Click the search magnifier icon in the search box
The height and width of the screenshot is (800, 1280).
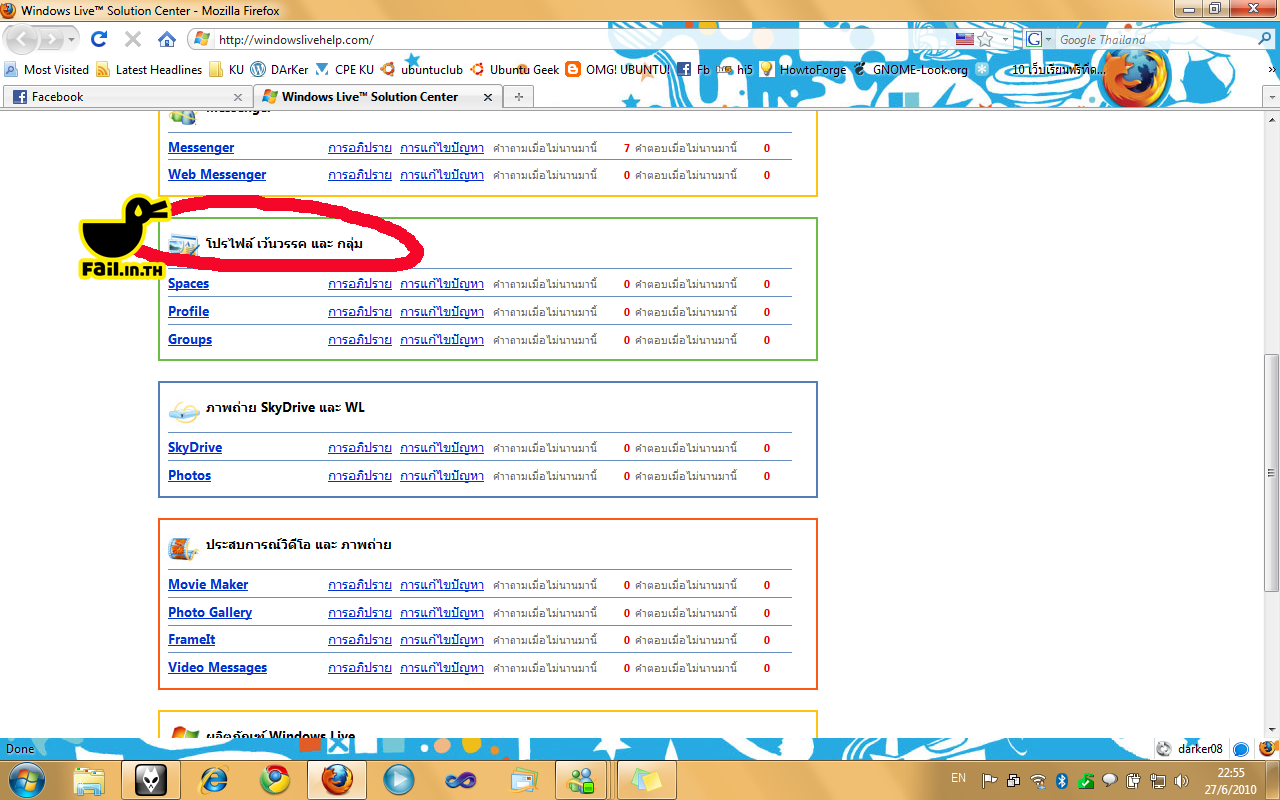click(1264, 39)
